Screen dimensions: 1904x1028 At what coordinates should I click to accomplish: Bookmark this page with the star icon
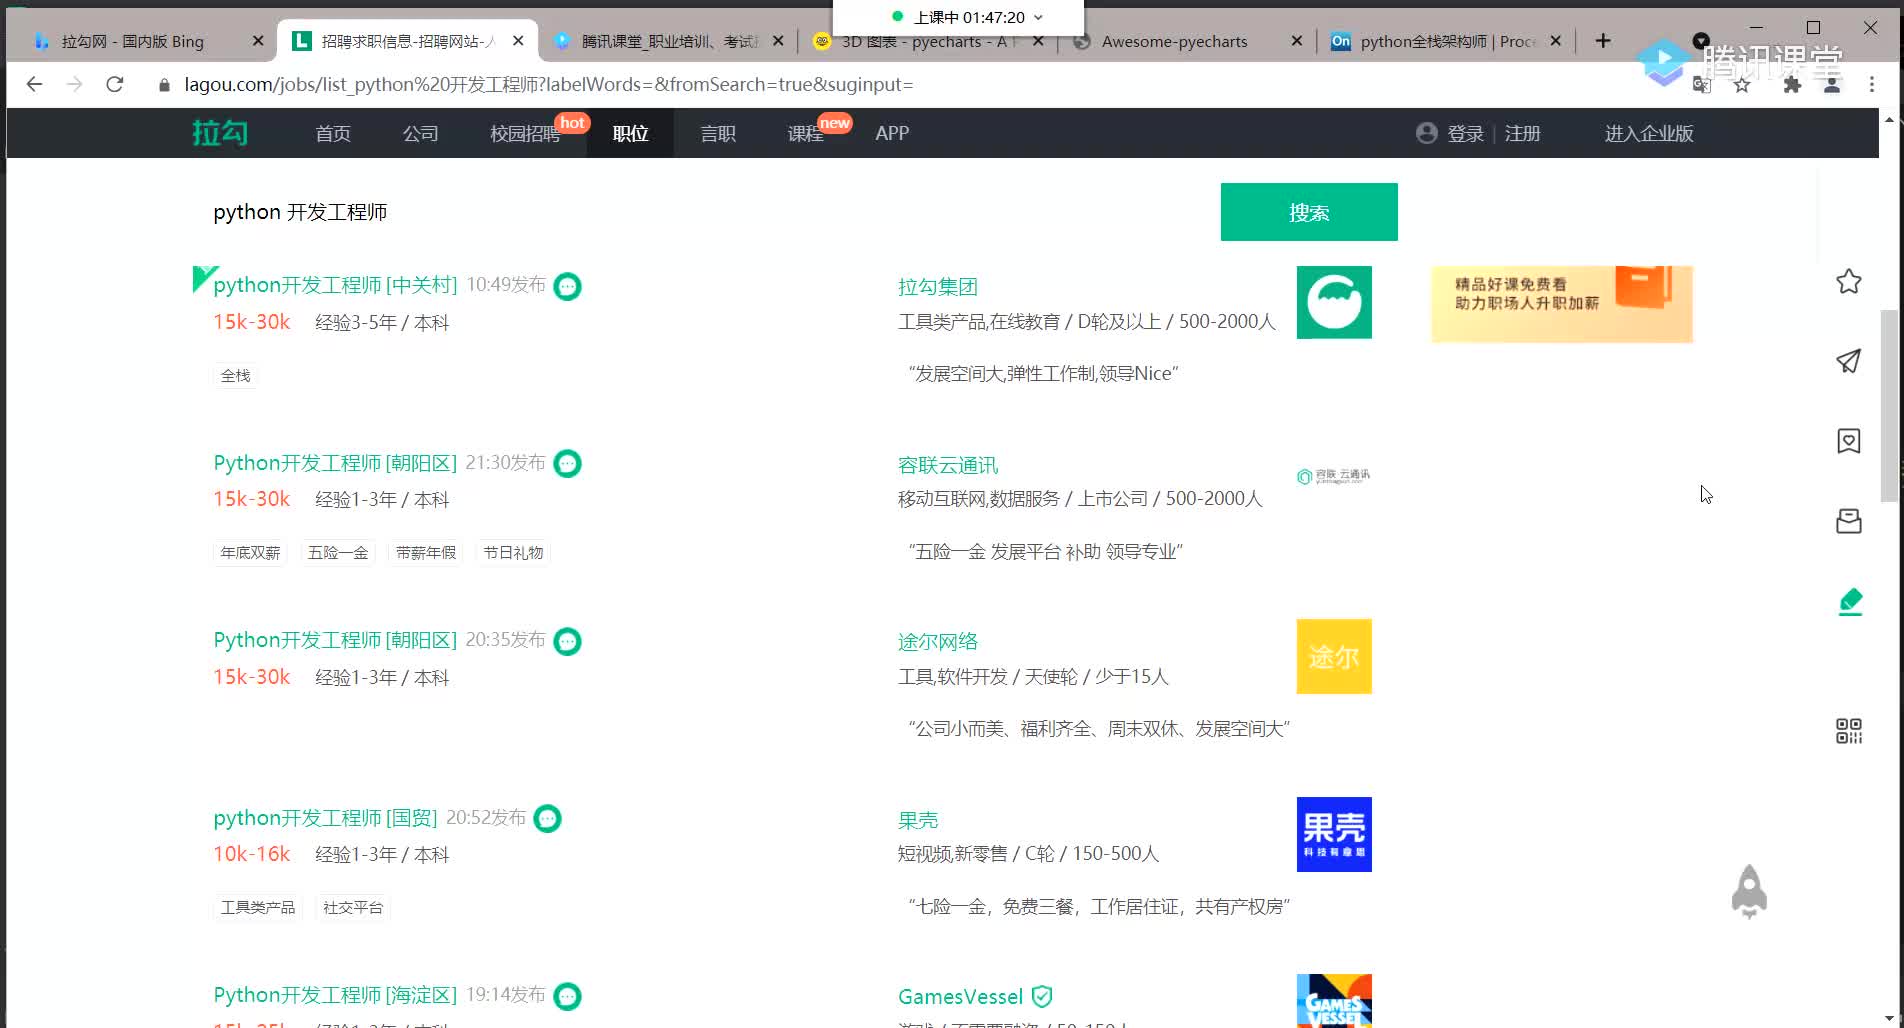pyautogui.click(x=1742, y=85)
